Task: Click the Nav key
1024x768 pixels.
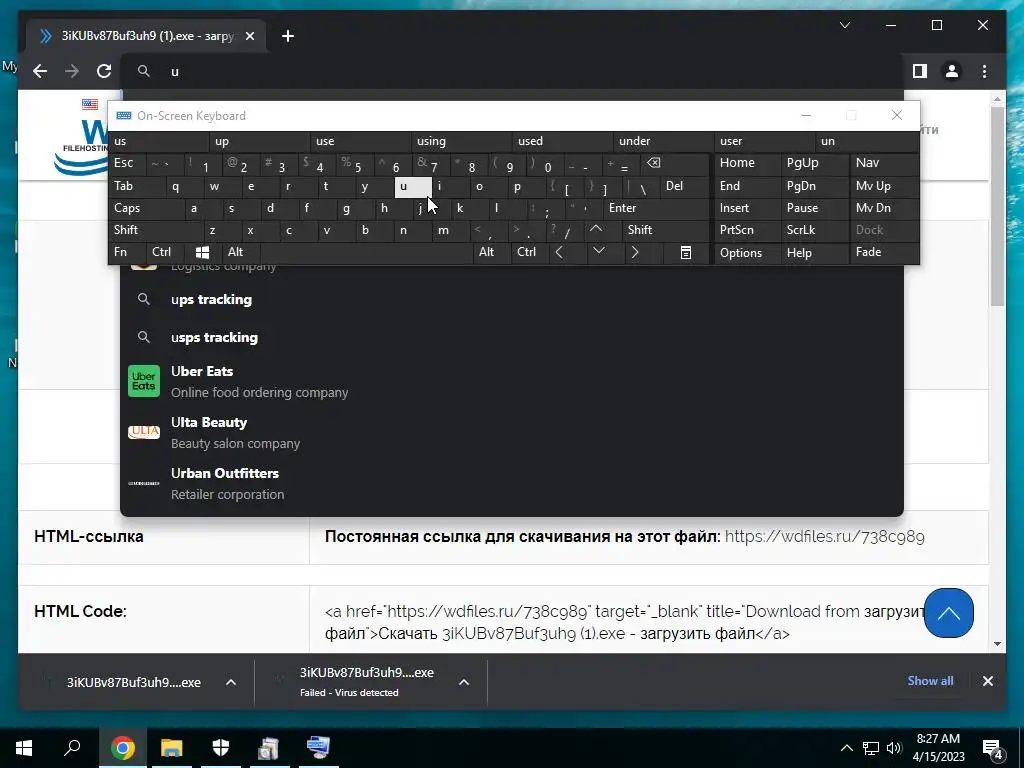Action: point(884,163)
